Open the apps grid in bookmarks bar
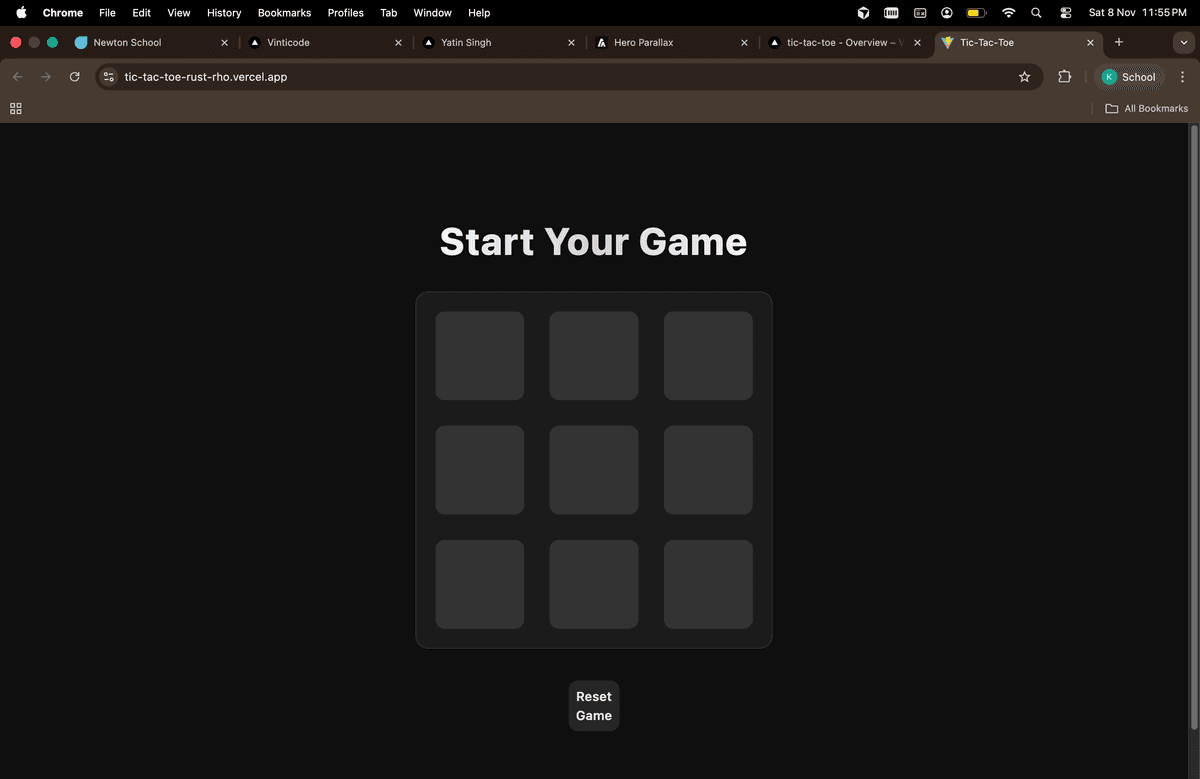This screenshot has height=779, width=1200. coord(15,108)
